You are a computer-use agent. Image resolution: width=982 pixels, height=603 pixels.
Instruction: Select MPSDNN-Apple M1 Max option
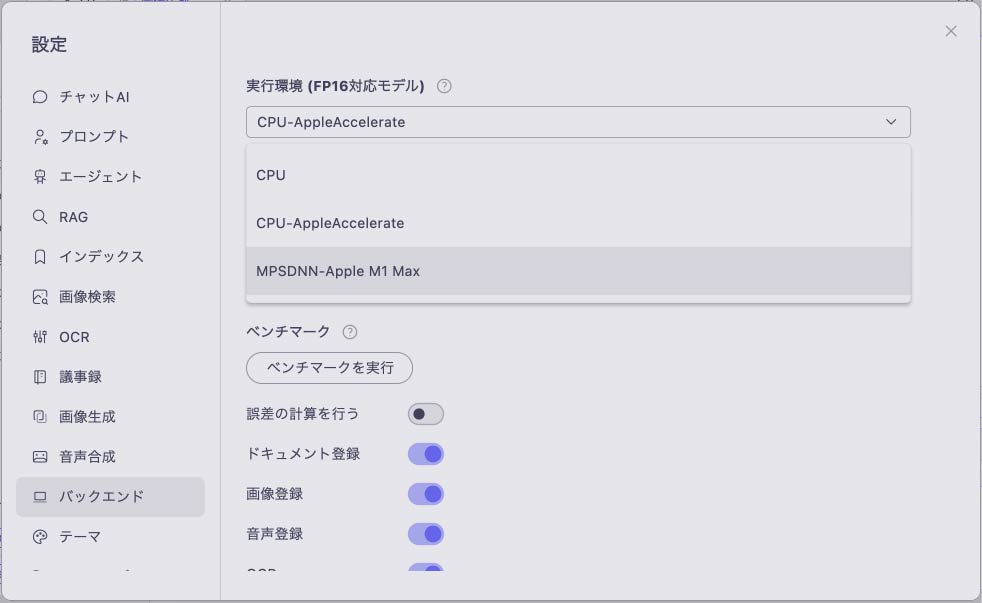pos(578,271)
